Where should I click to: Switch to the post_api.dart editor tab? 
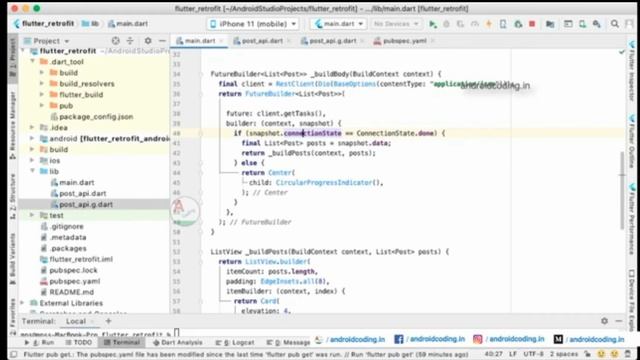tap(261, 41)
